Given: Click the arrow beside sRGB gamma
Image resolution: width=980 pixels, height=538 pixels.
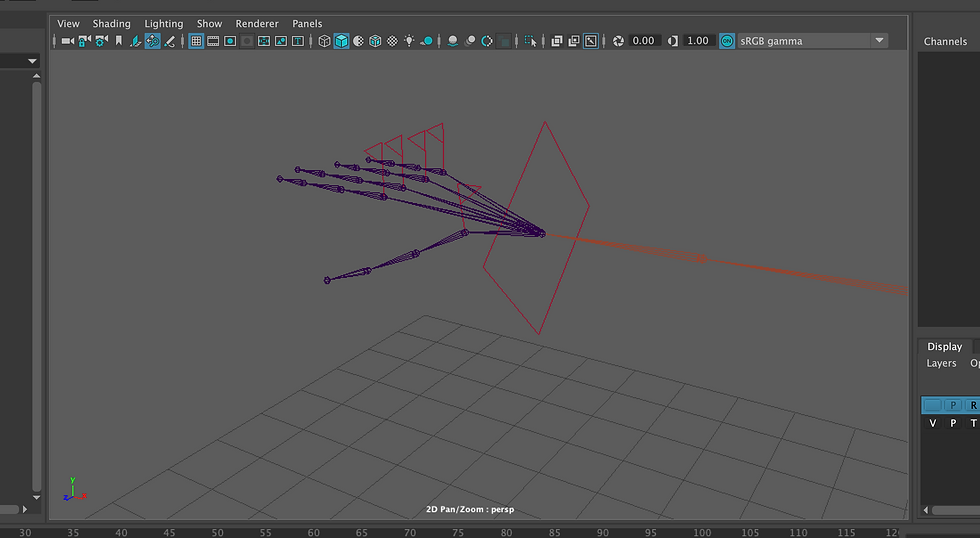Looking at the screenshot, I should click(879, 41).
